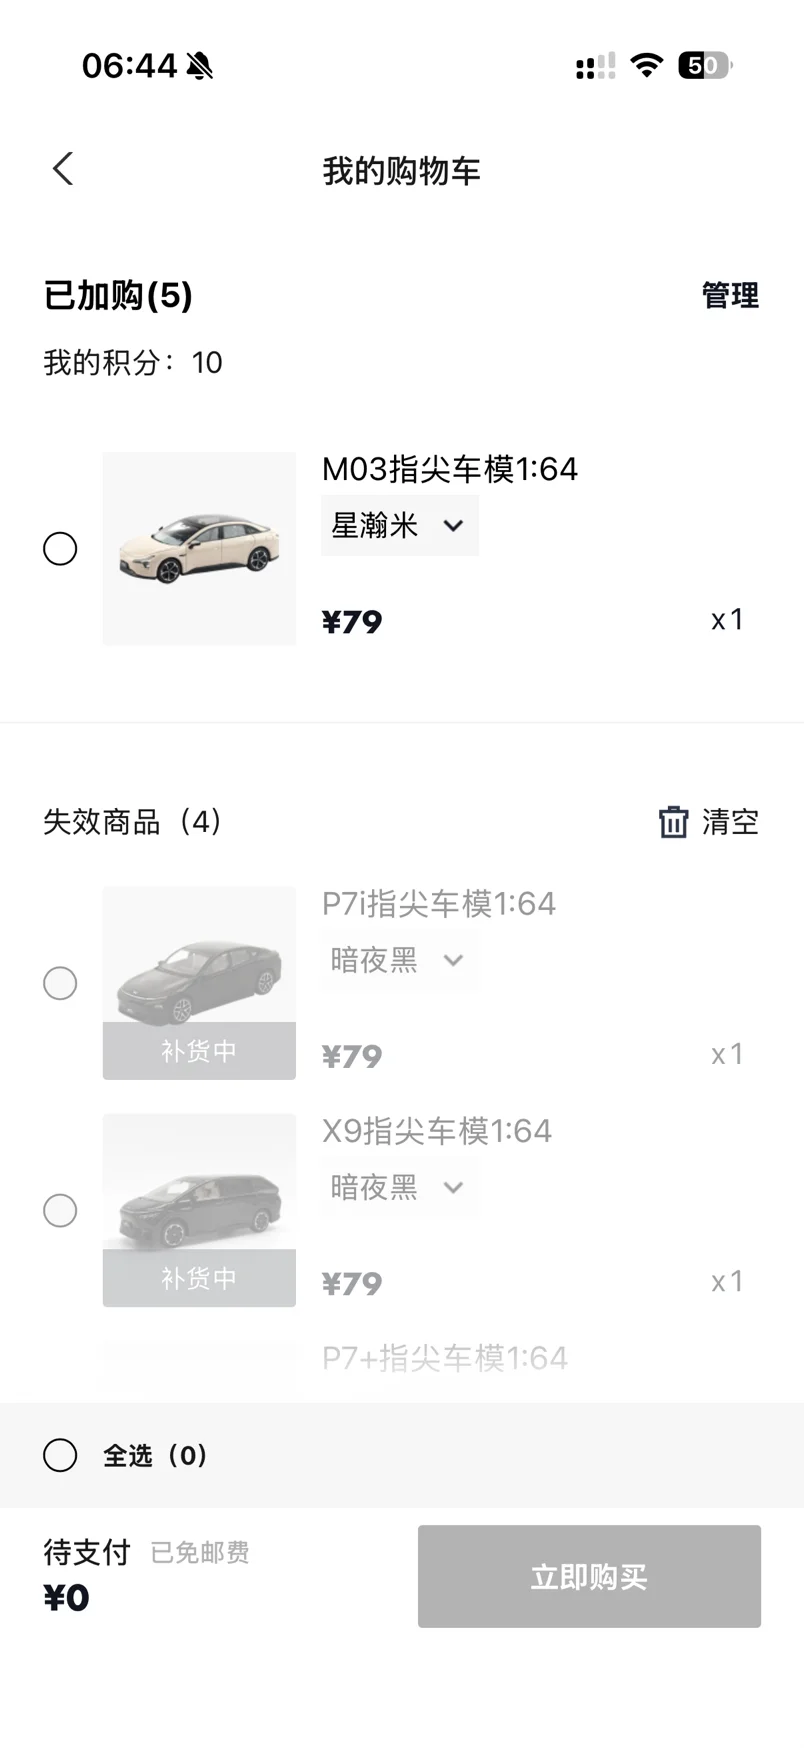Tap the 清空 clear invalid items link
The image size is (804, 1748).
pyautogui.click(x=730, y=822)
